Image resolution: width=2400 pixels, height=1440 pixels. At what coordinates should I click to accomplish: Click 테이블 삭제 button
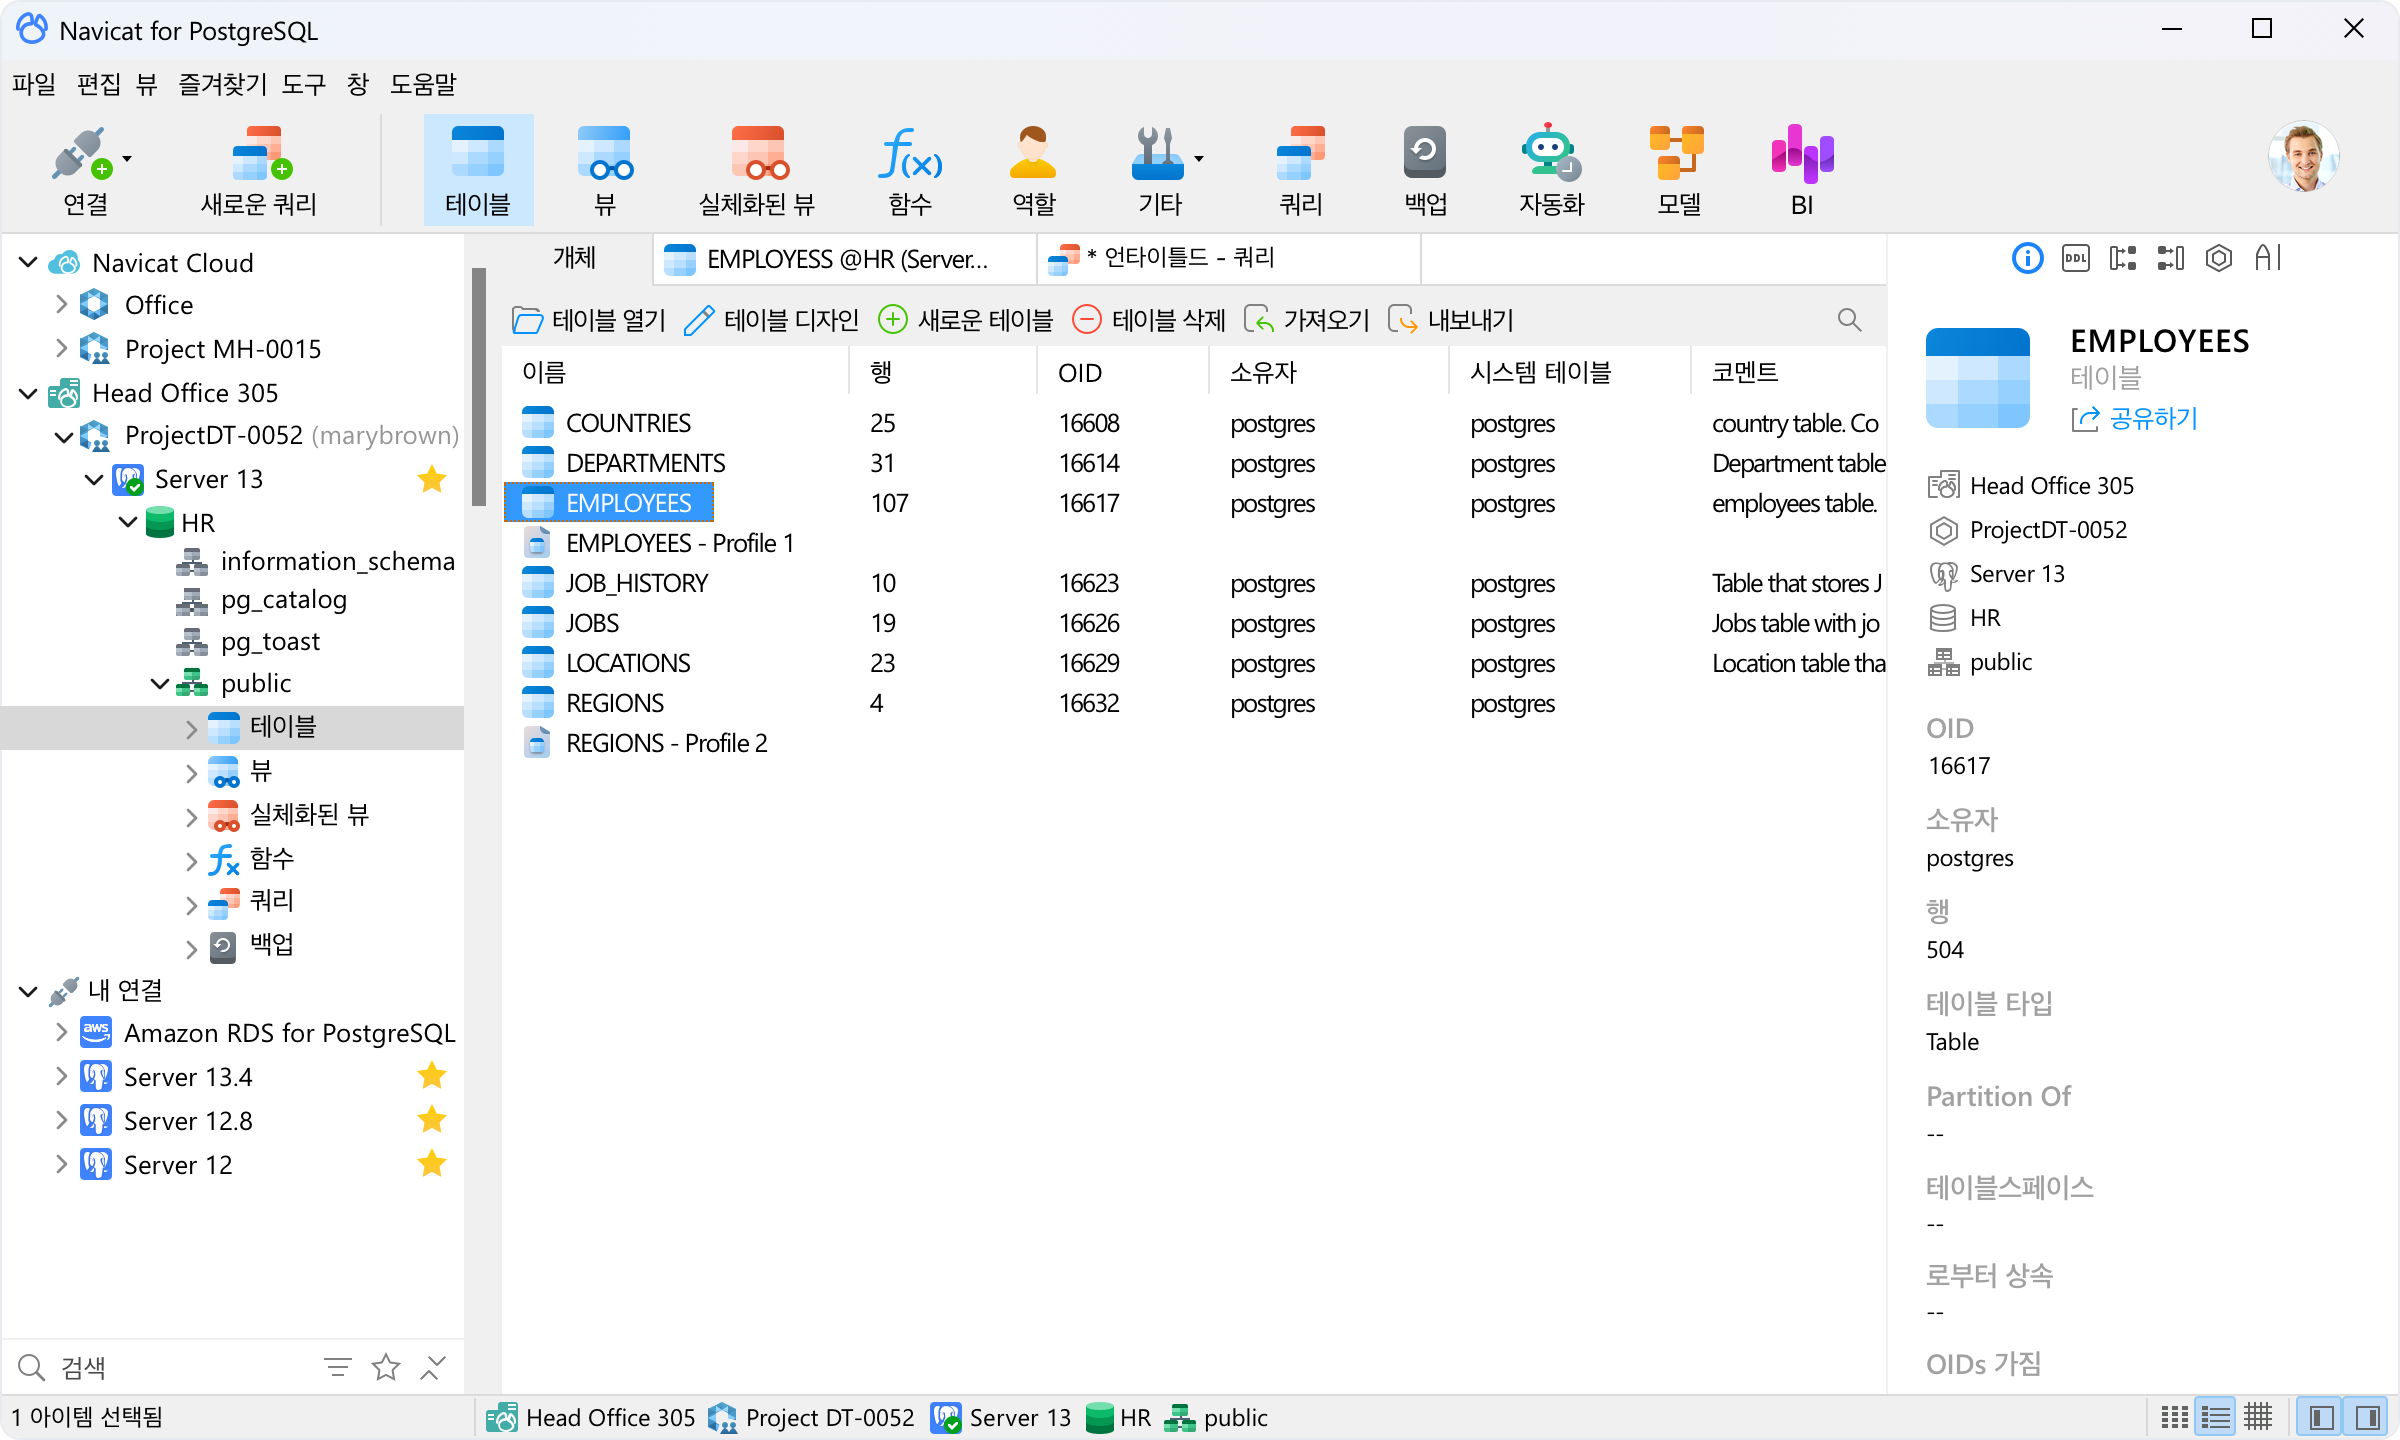coord(1148,320)
